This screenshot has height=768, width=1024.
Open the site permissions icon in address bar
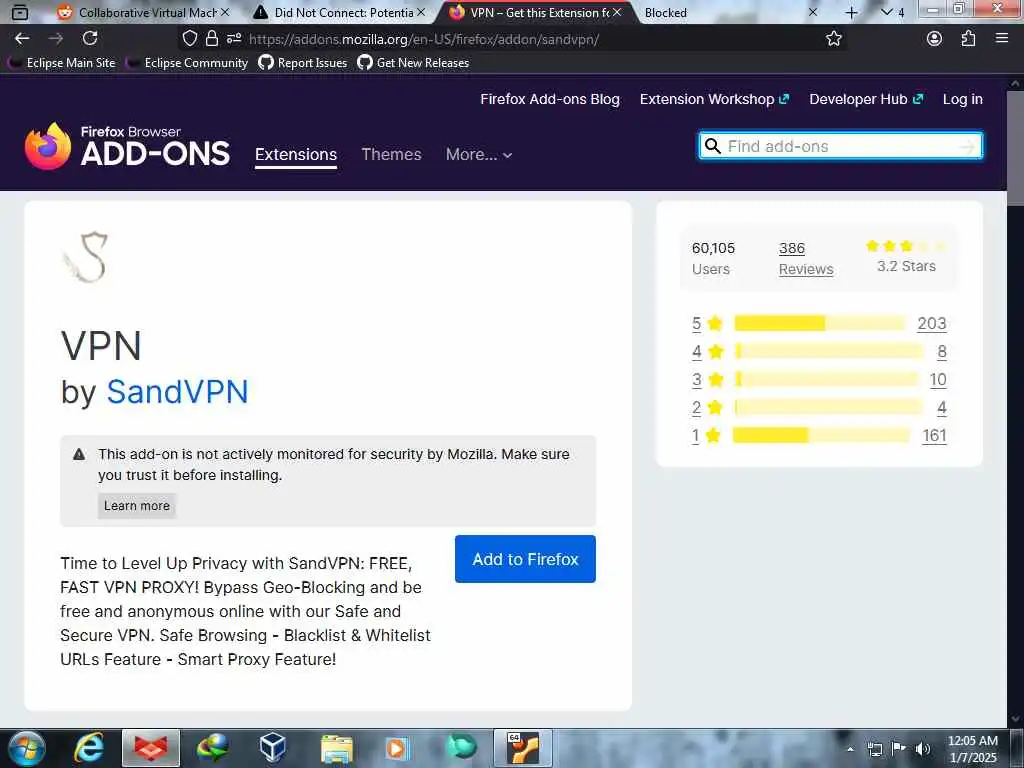[x=234, y=39]
